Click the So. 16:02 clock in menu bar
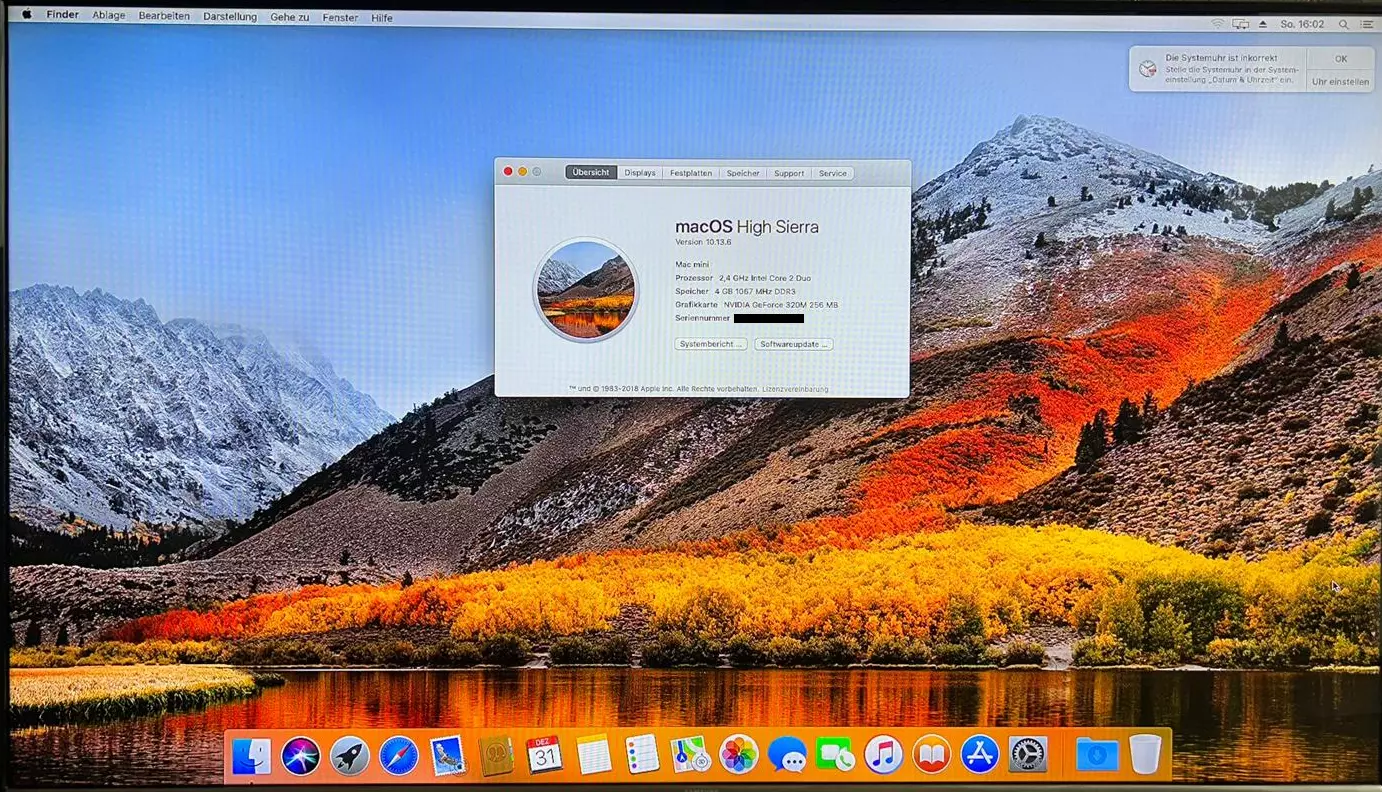This screenshot has height=792, width=1382. click(1302, 23)
